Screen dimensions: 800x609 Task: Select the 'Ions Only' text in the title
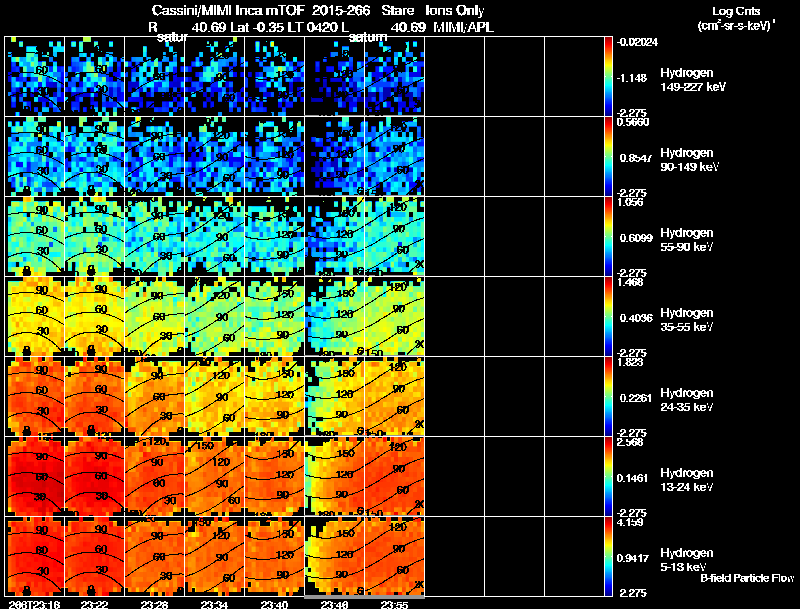455,10
